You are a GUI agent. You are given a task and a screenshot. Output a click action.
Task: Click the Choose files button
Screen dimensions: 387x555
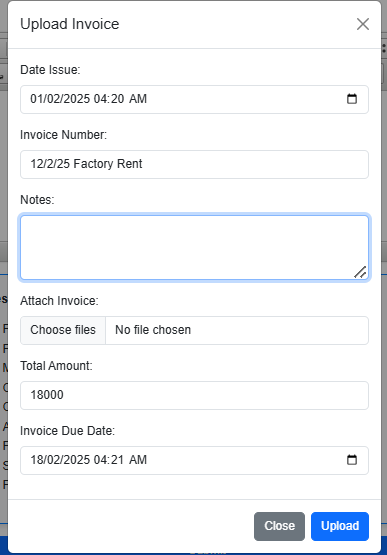[x=63, y=330]
